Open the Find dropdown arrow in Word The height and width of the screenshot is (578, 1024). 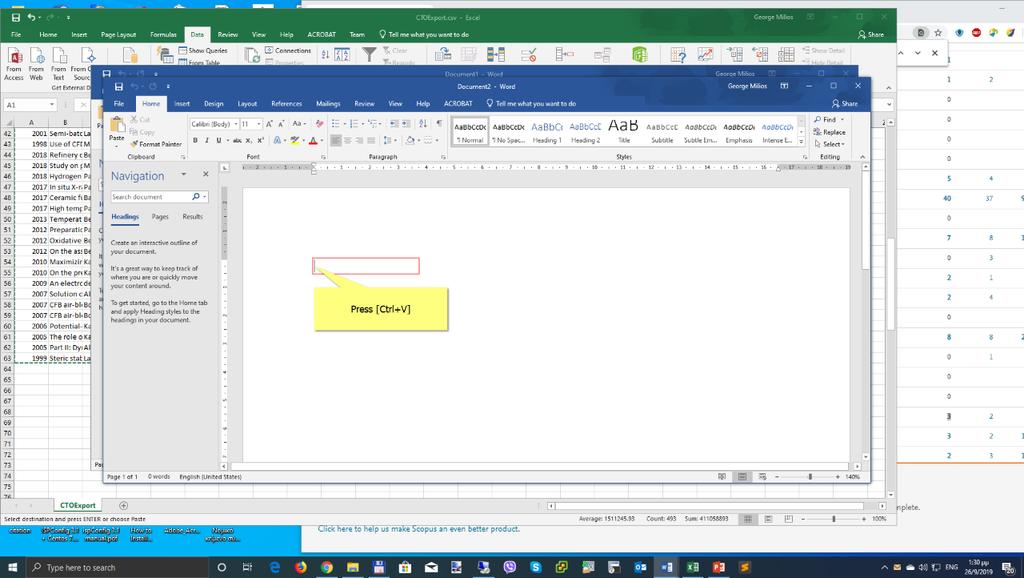(842, 120)
